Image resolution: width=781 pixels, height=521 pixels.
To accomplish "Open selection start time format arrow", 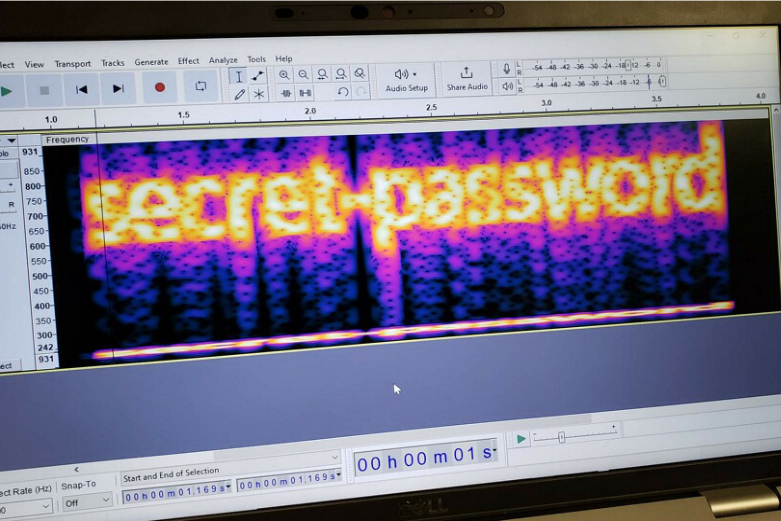I will (x=229, y=487).
